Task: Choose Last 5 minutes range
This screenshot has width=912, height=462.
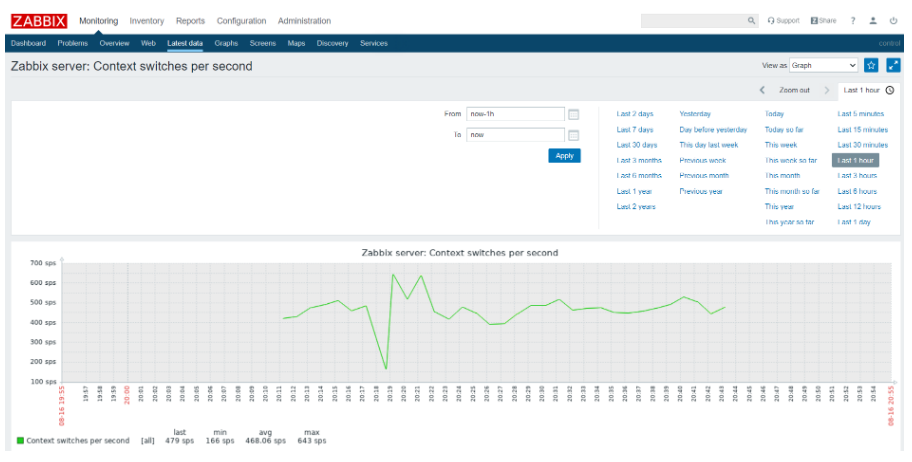Action: [860, 114]
